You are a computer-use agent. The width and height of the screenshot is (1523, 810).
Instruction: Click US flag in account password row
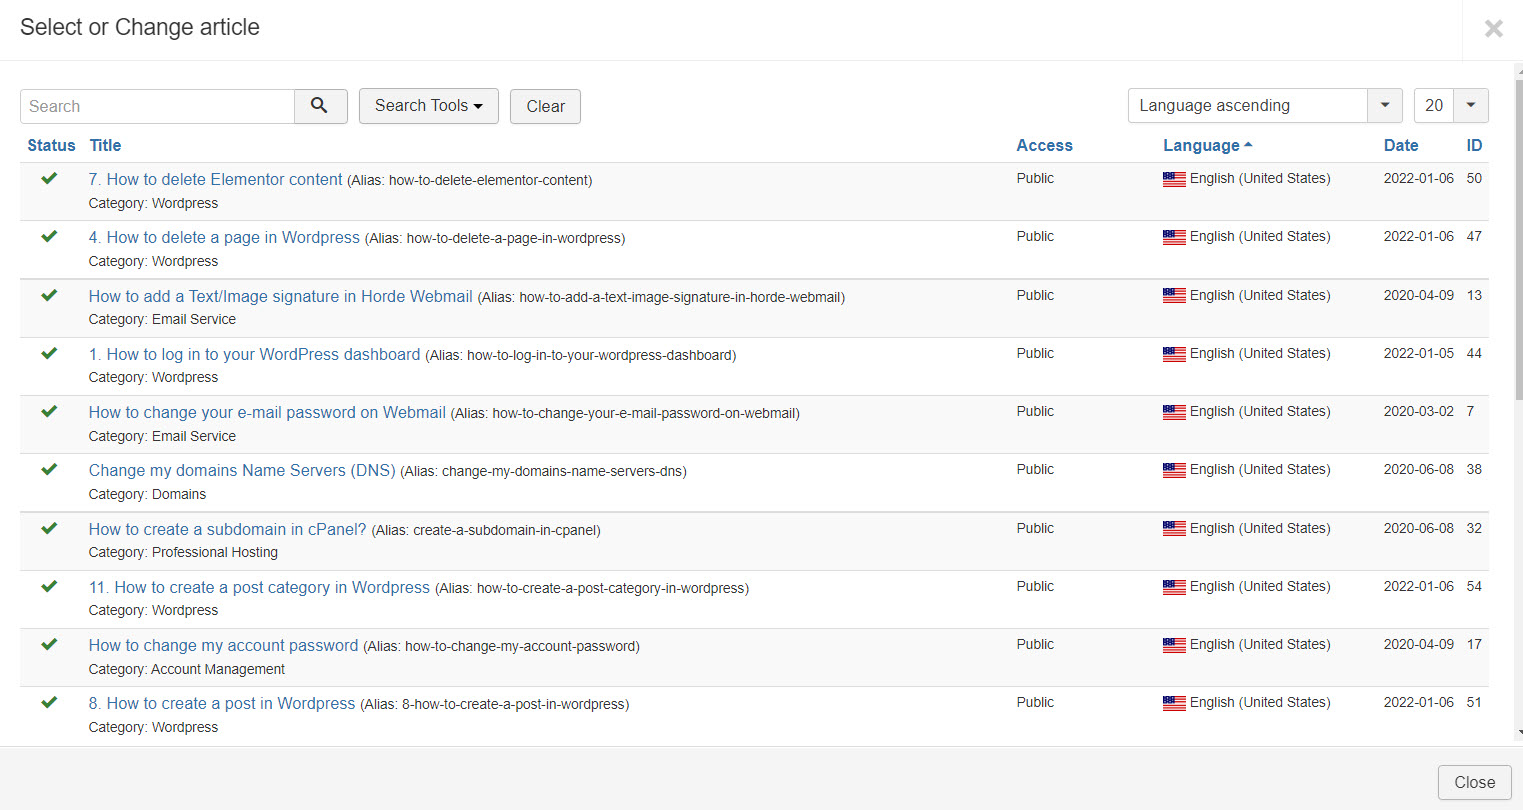pos(1174,645)
